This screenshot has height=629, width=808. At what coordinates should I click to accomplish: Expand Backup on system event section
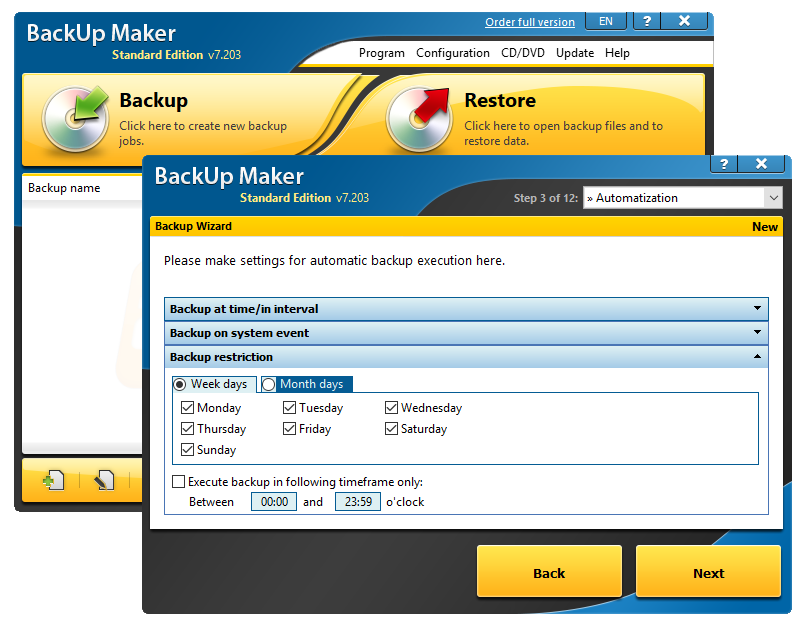pos(468,333)
